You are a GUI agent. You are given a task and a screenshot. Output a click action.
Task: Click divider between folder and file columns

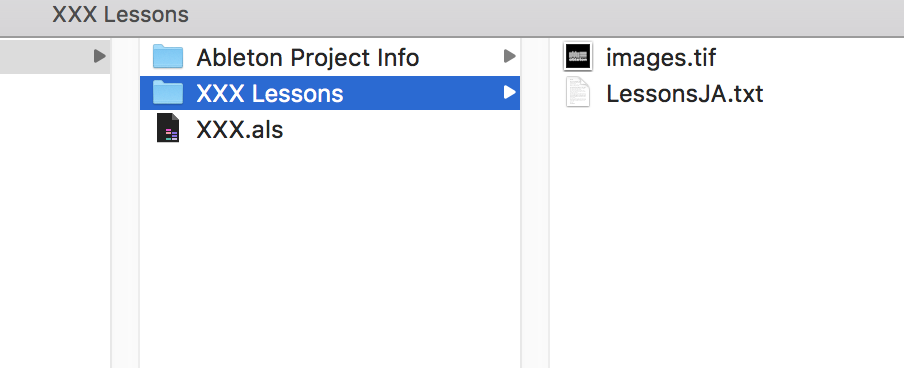click(x=535, y=203)
